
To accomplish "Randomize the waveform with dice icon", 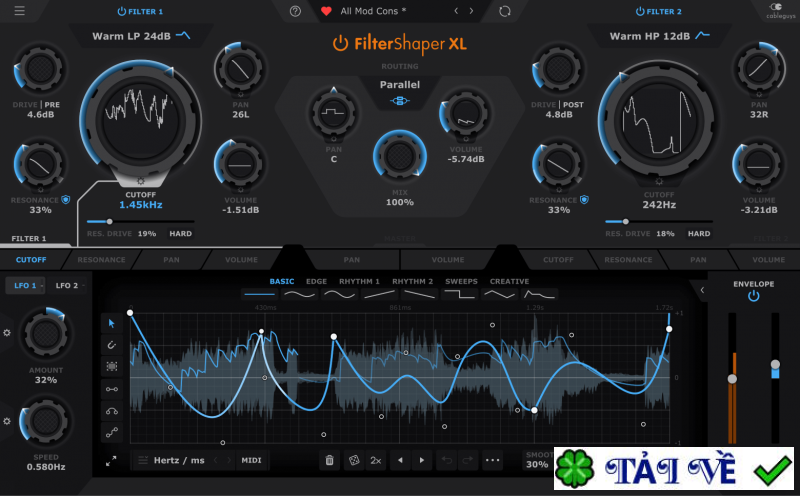I will (353, 460).
